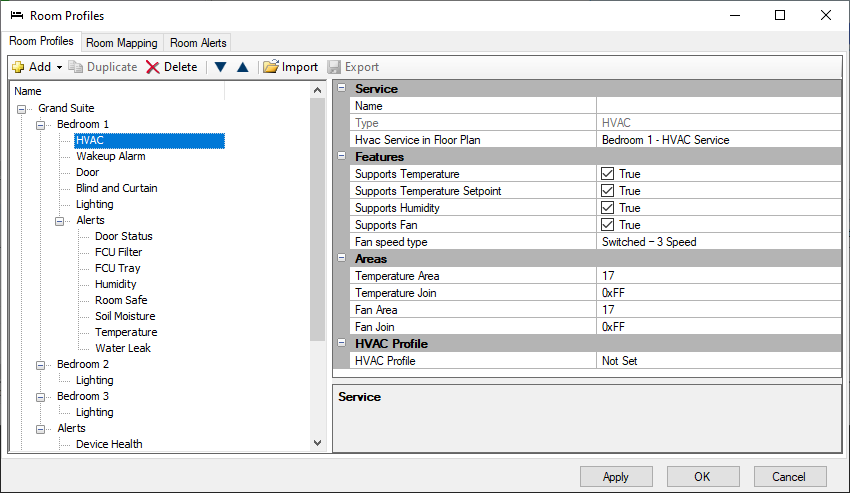The height and width of the screenshot is (493, 850).
Task: Move item down with down arrow
Action: click(221, 67)
